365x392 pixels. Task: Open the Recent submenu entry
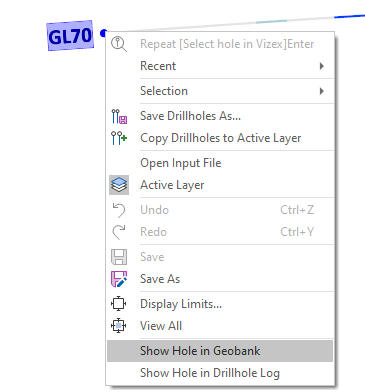pyautogui.click(x=220, y=66)
